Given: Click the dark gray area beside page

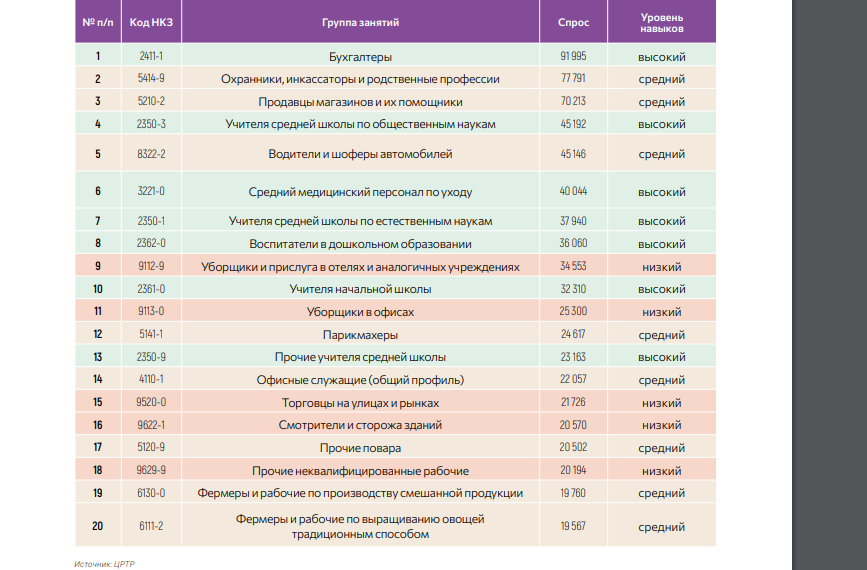Looking at the screenshot, I should (x=829, y=285).
